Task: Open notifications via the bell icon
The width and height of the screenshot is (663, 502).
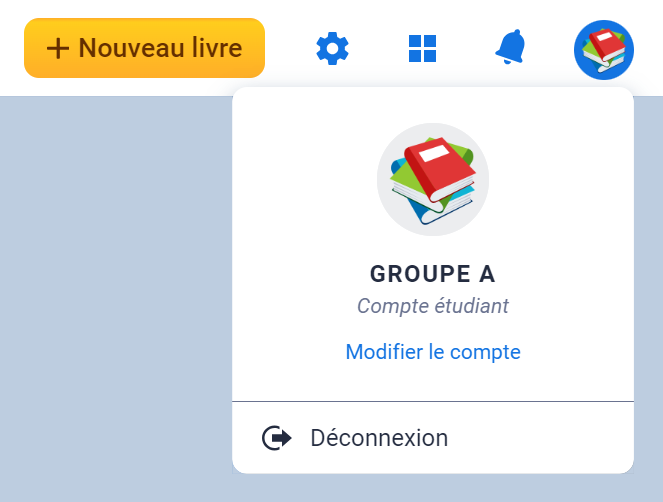Action: [511, 47]
